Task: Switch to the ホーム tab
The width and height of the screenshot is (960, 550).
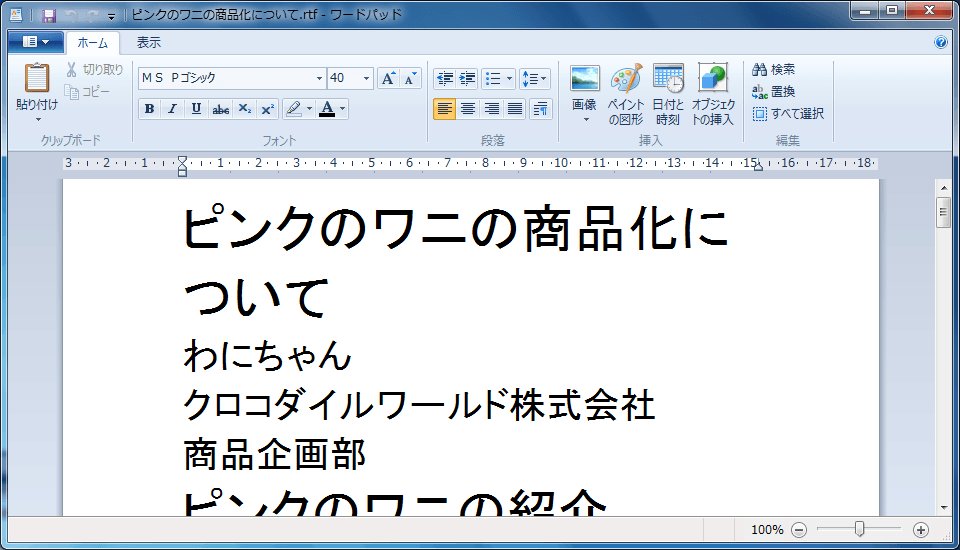Action: tap(92, 43)
